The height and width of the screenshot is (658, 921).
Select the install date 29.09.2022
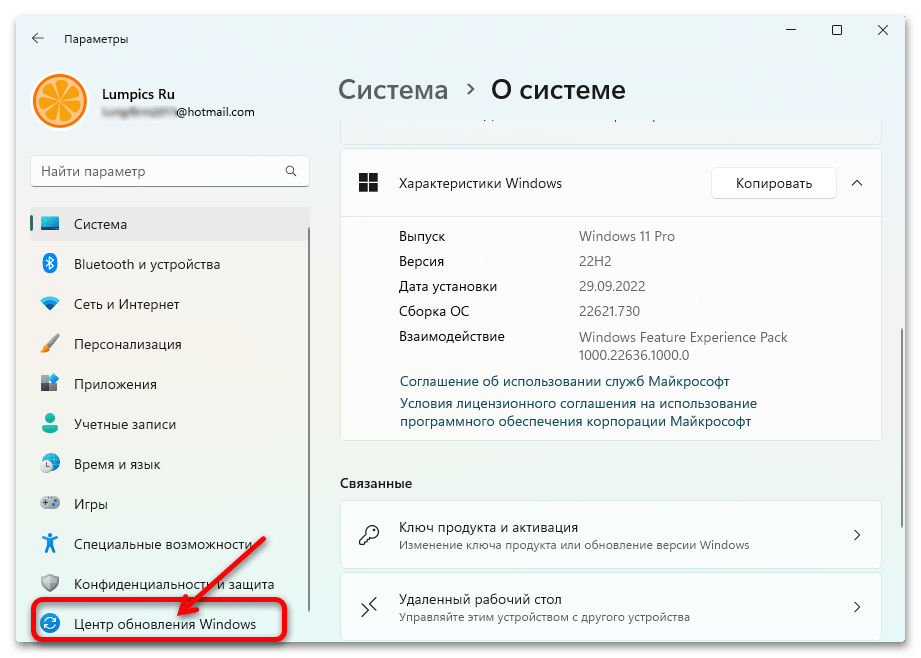pos(612,286)
